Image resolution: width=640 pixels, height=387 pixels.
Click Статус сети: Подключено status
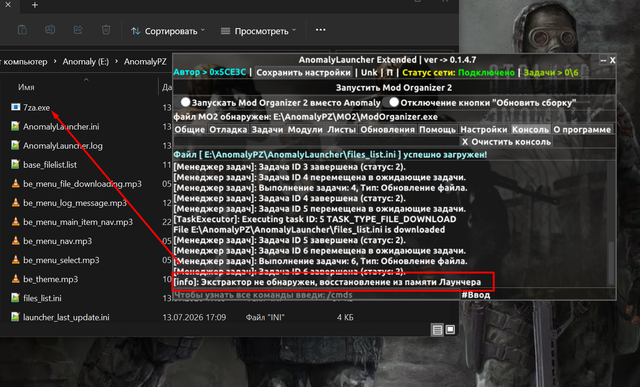[x=458, y=73]
